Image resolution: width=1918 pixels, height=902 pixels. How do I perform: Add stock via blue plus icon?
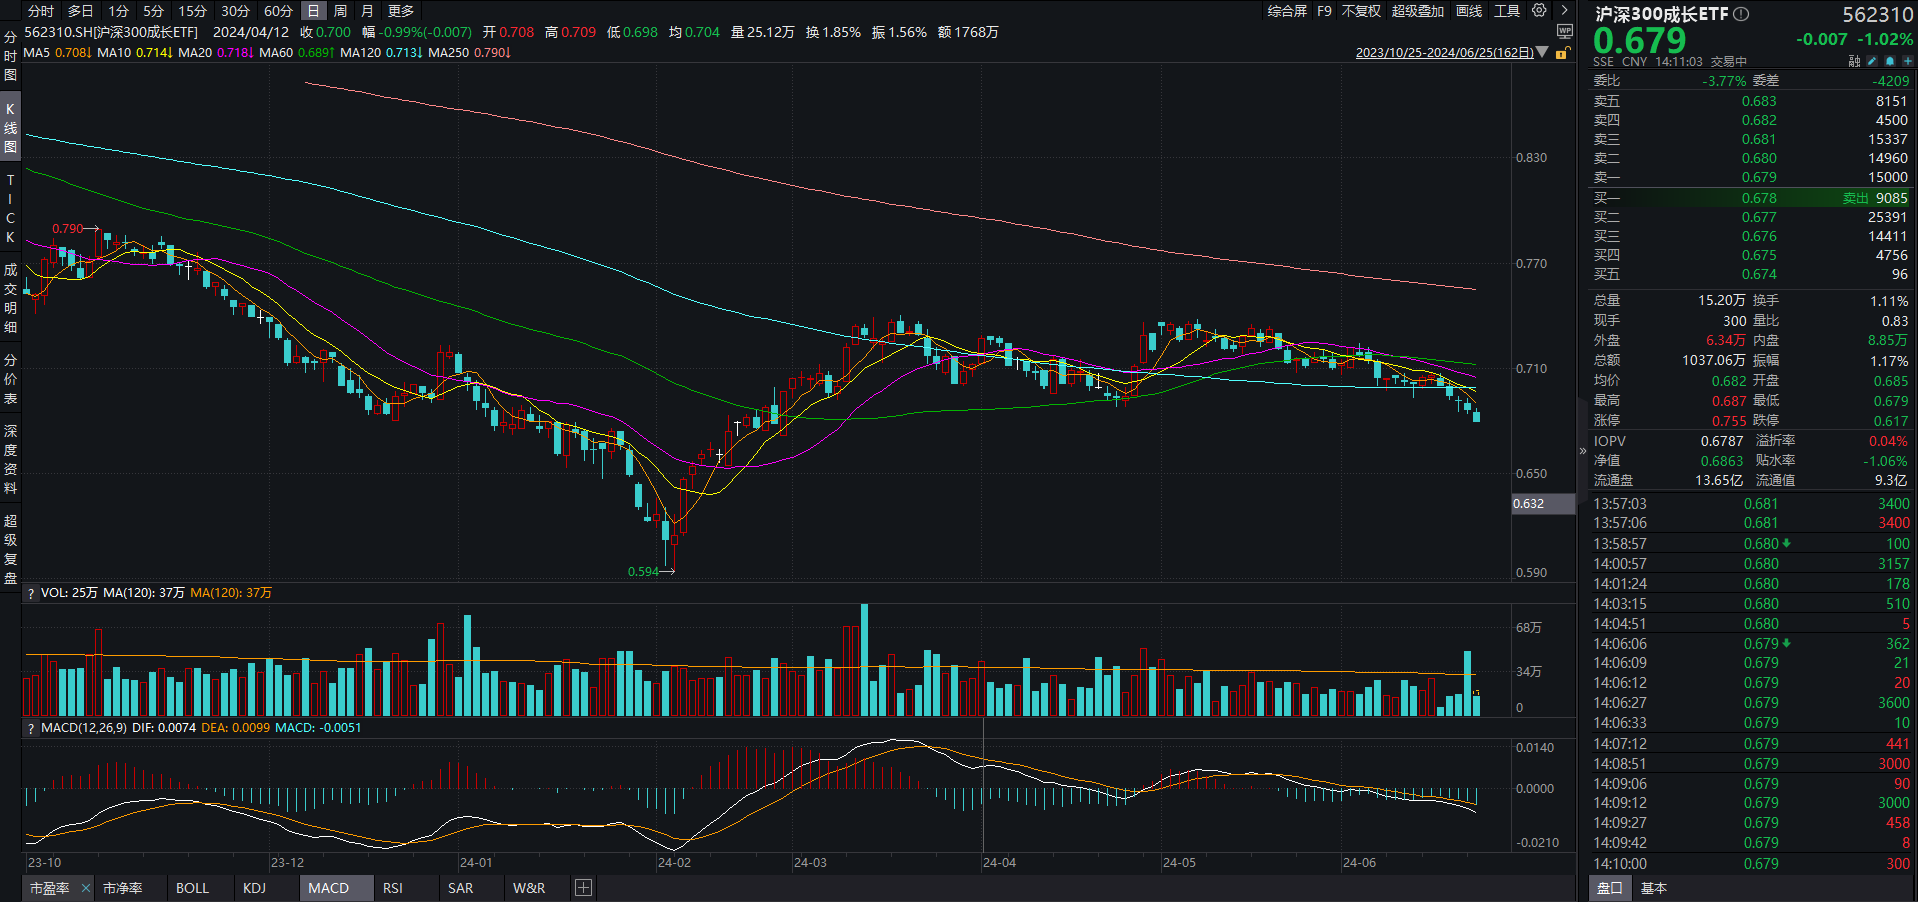coord(1906,62)
